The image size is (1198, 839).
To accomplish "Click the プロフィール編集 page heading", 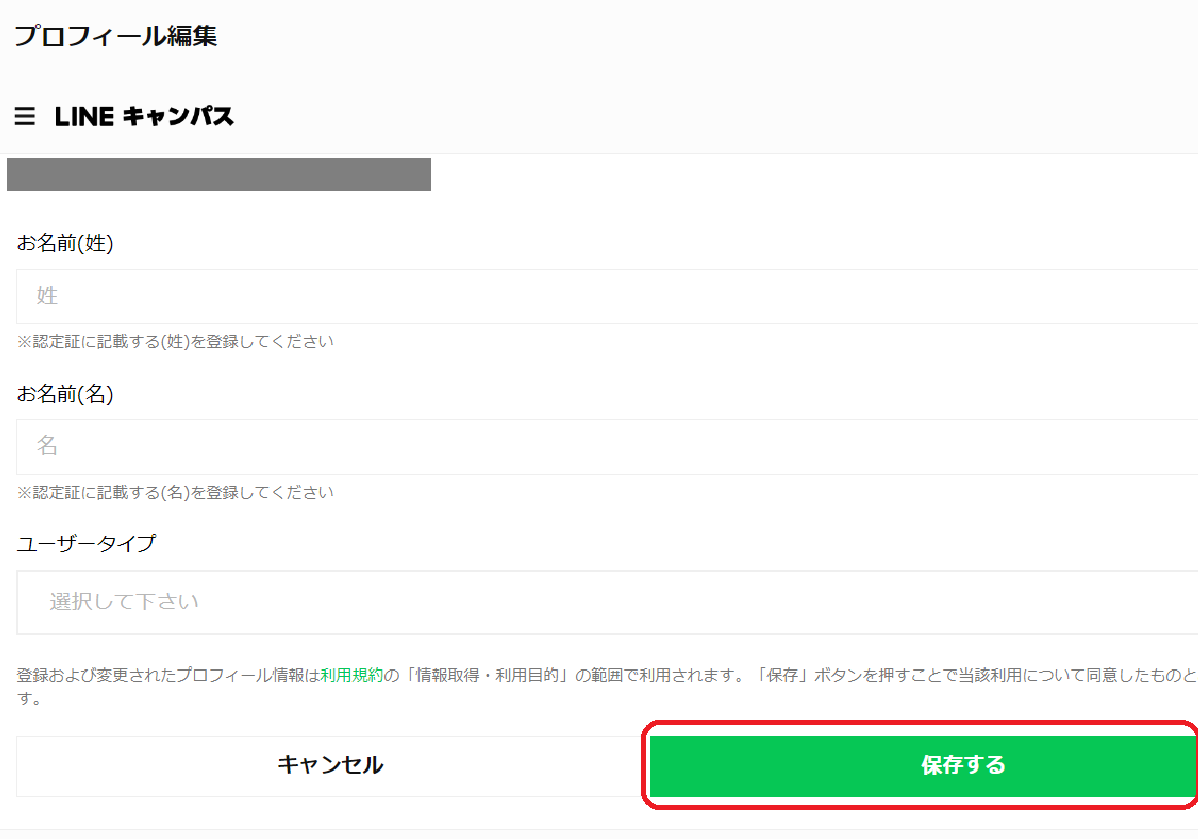I will tap(116, 36).
